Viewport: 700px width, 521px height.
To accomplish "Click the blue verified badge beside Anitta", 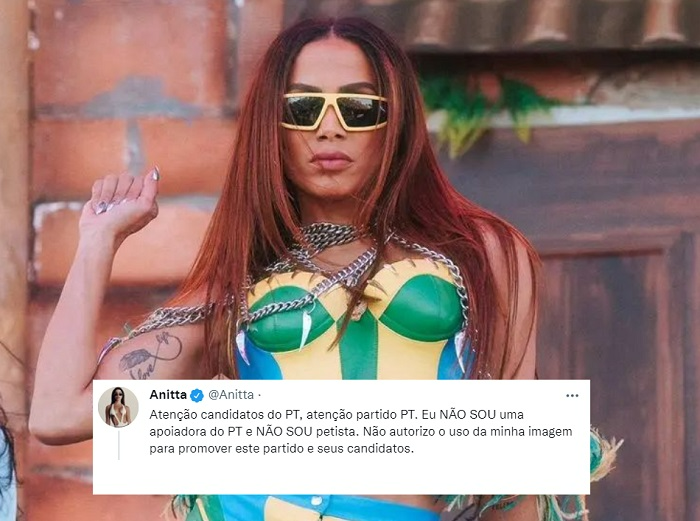I will pos(196,395).
